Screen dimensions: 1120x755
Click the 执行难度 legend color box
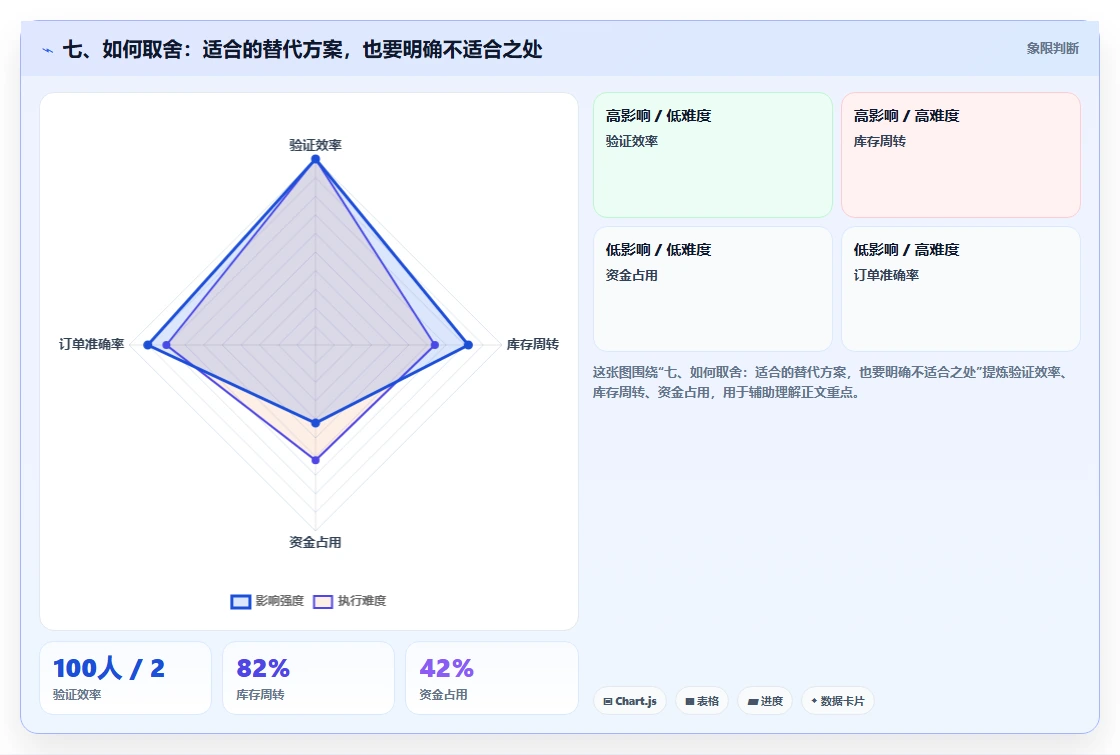click(x=323, y=601)
